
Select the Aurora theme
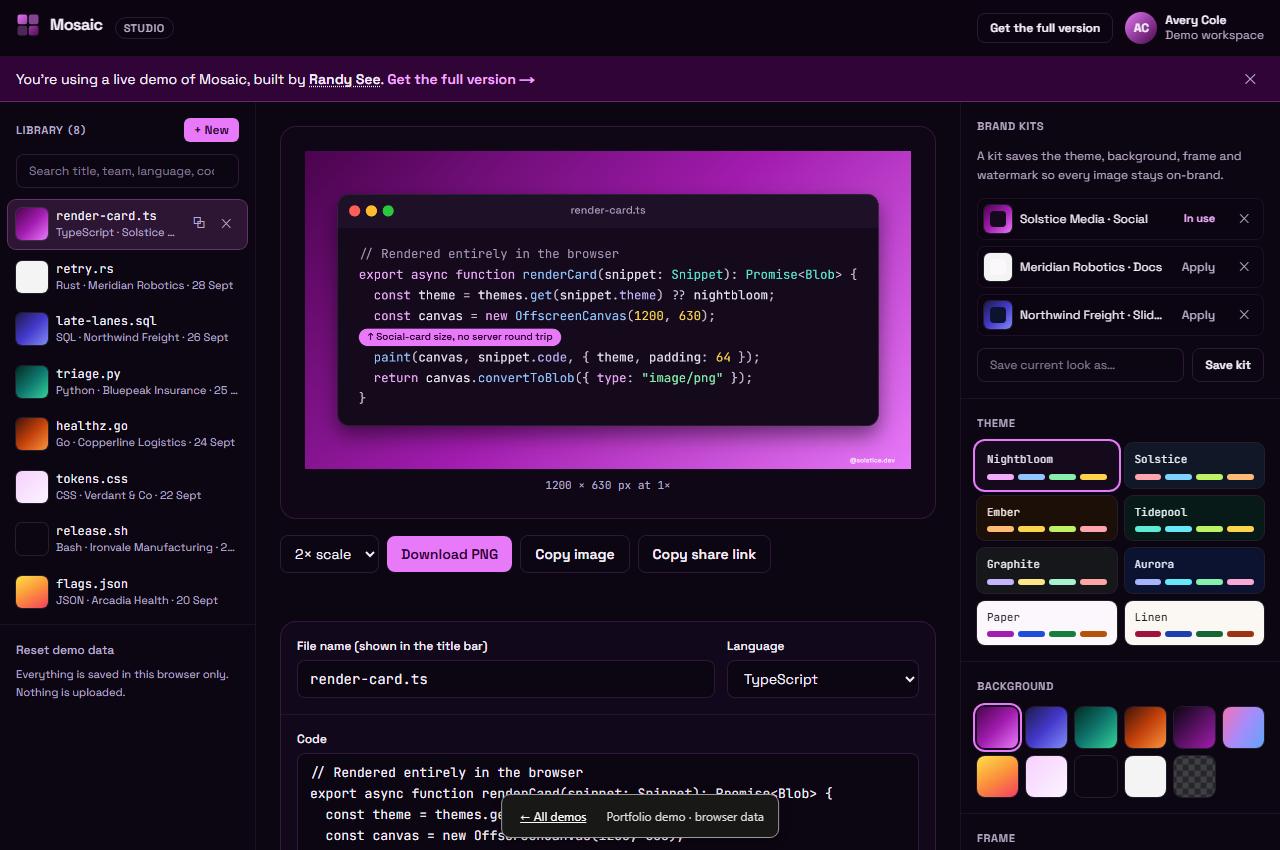(1194, 570)
